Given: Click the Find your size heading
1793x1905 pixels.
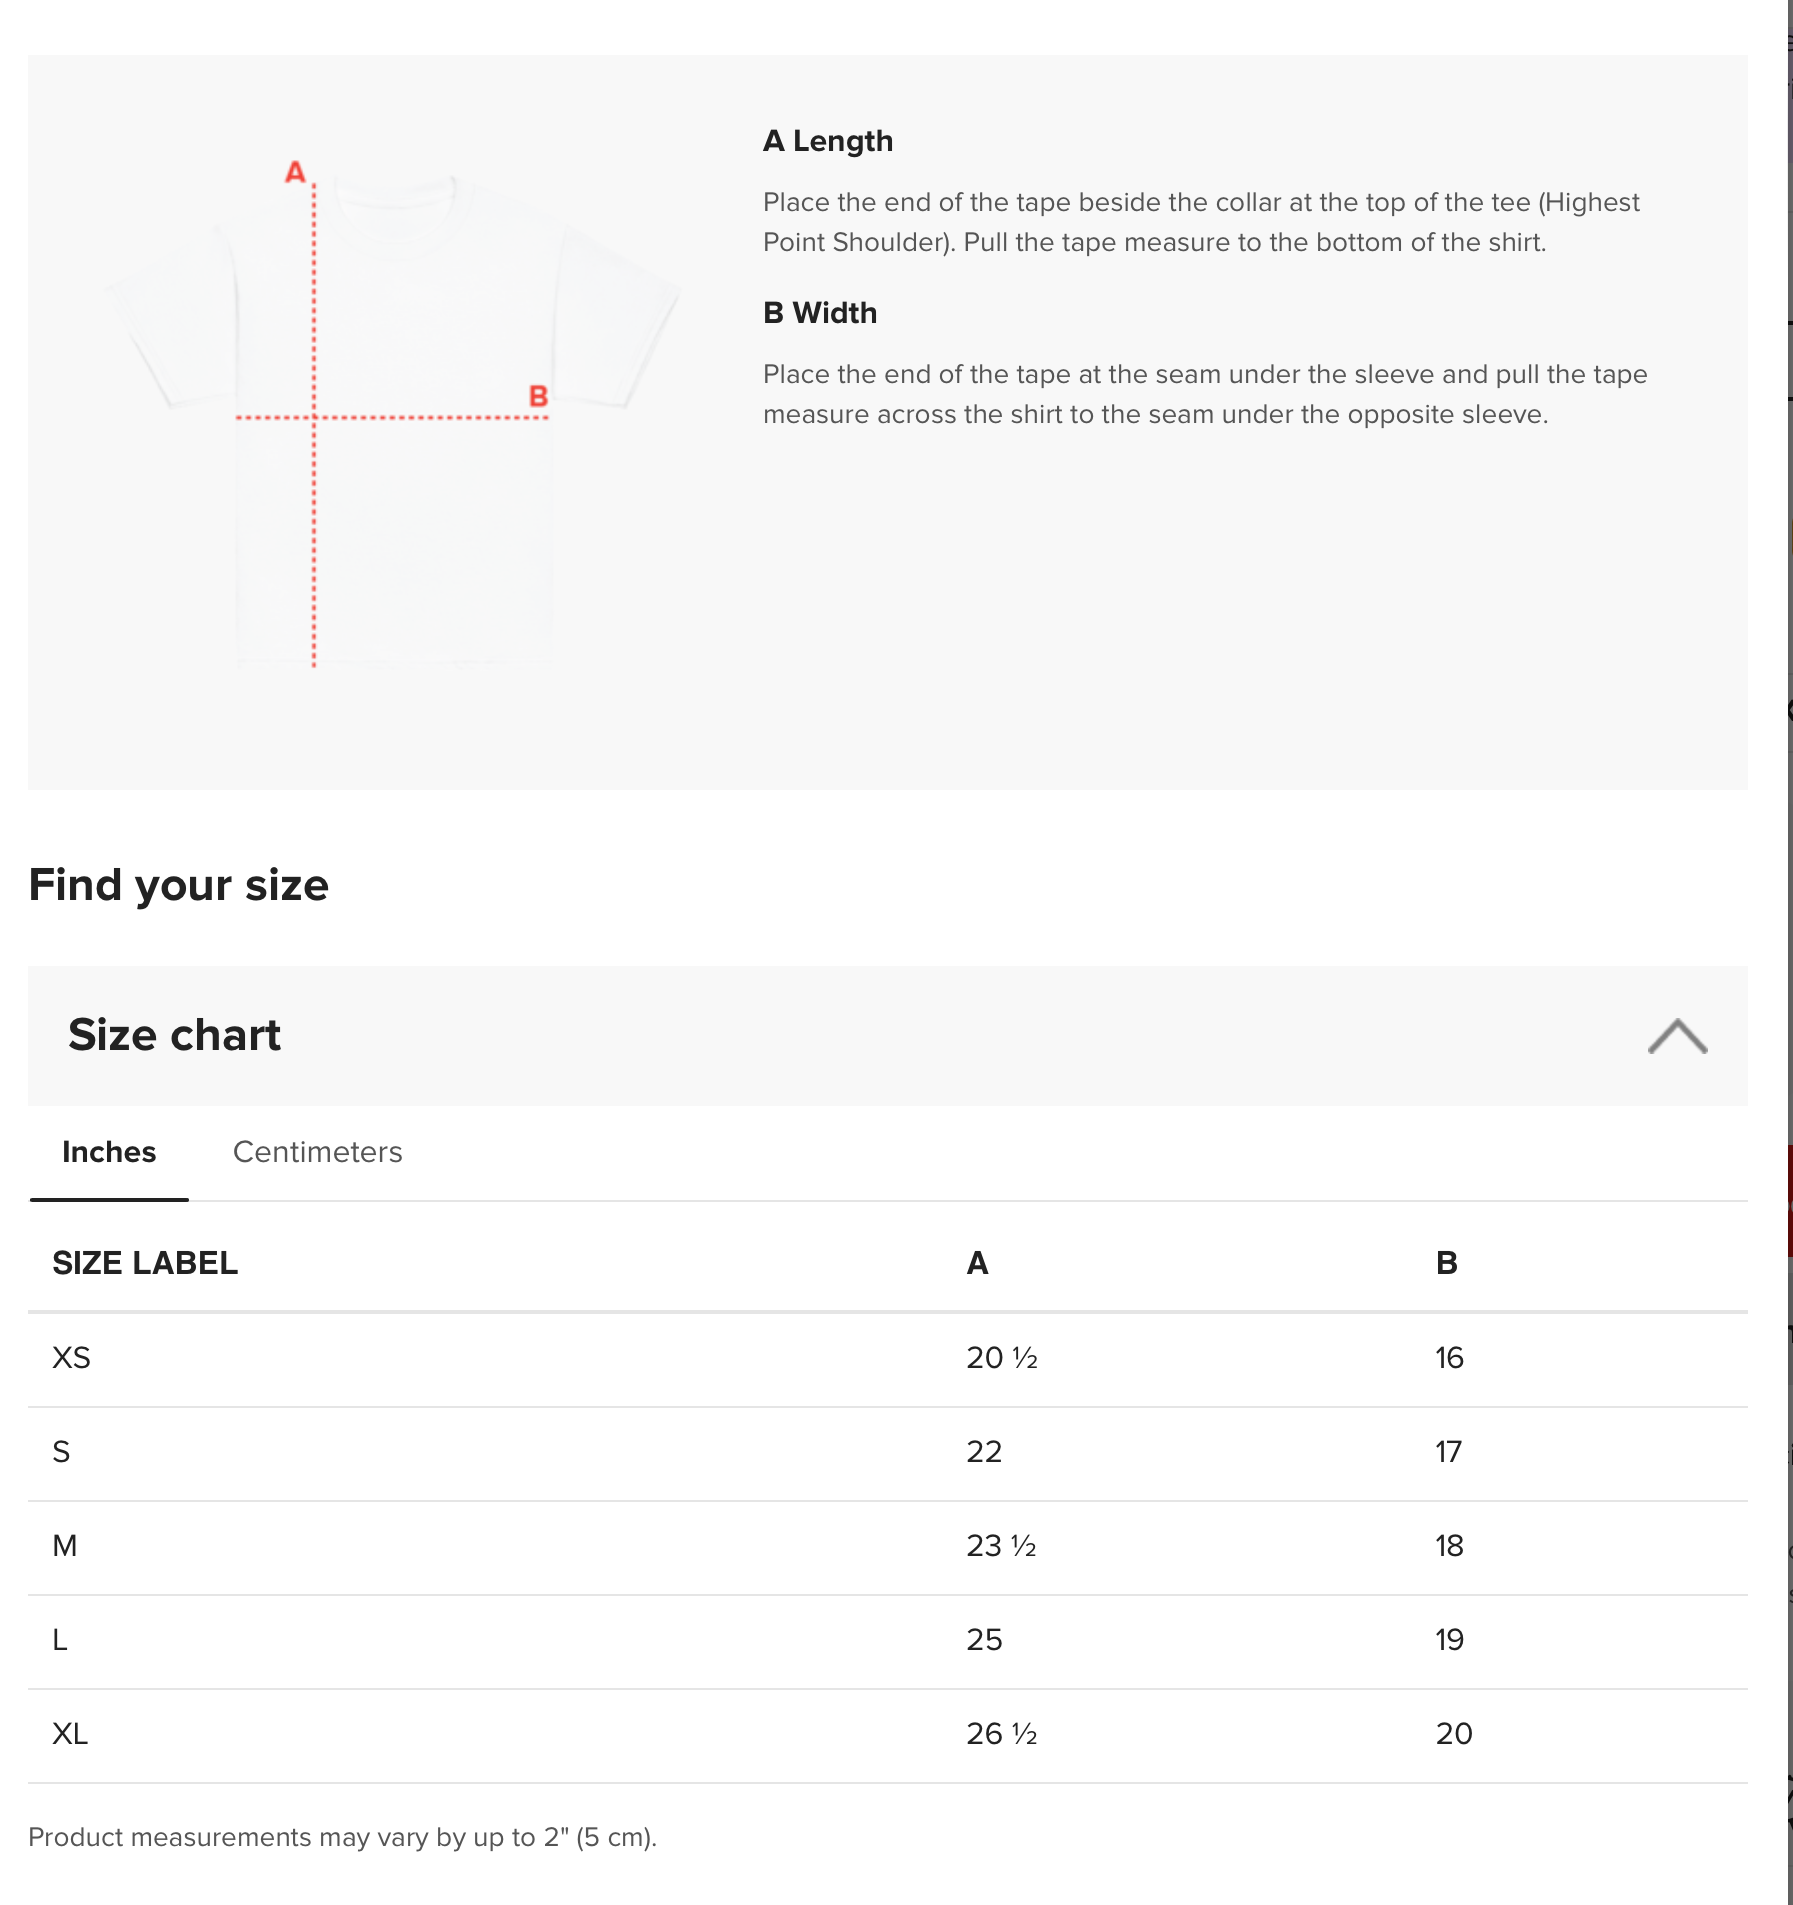Looking at the screenshot, I should [178, 885].
